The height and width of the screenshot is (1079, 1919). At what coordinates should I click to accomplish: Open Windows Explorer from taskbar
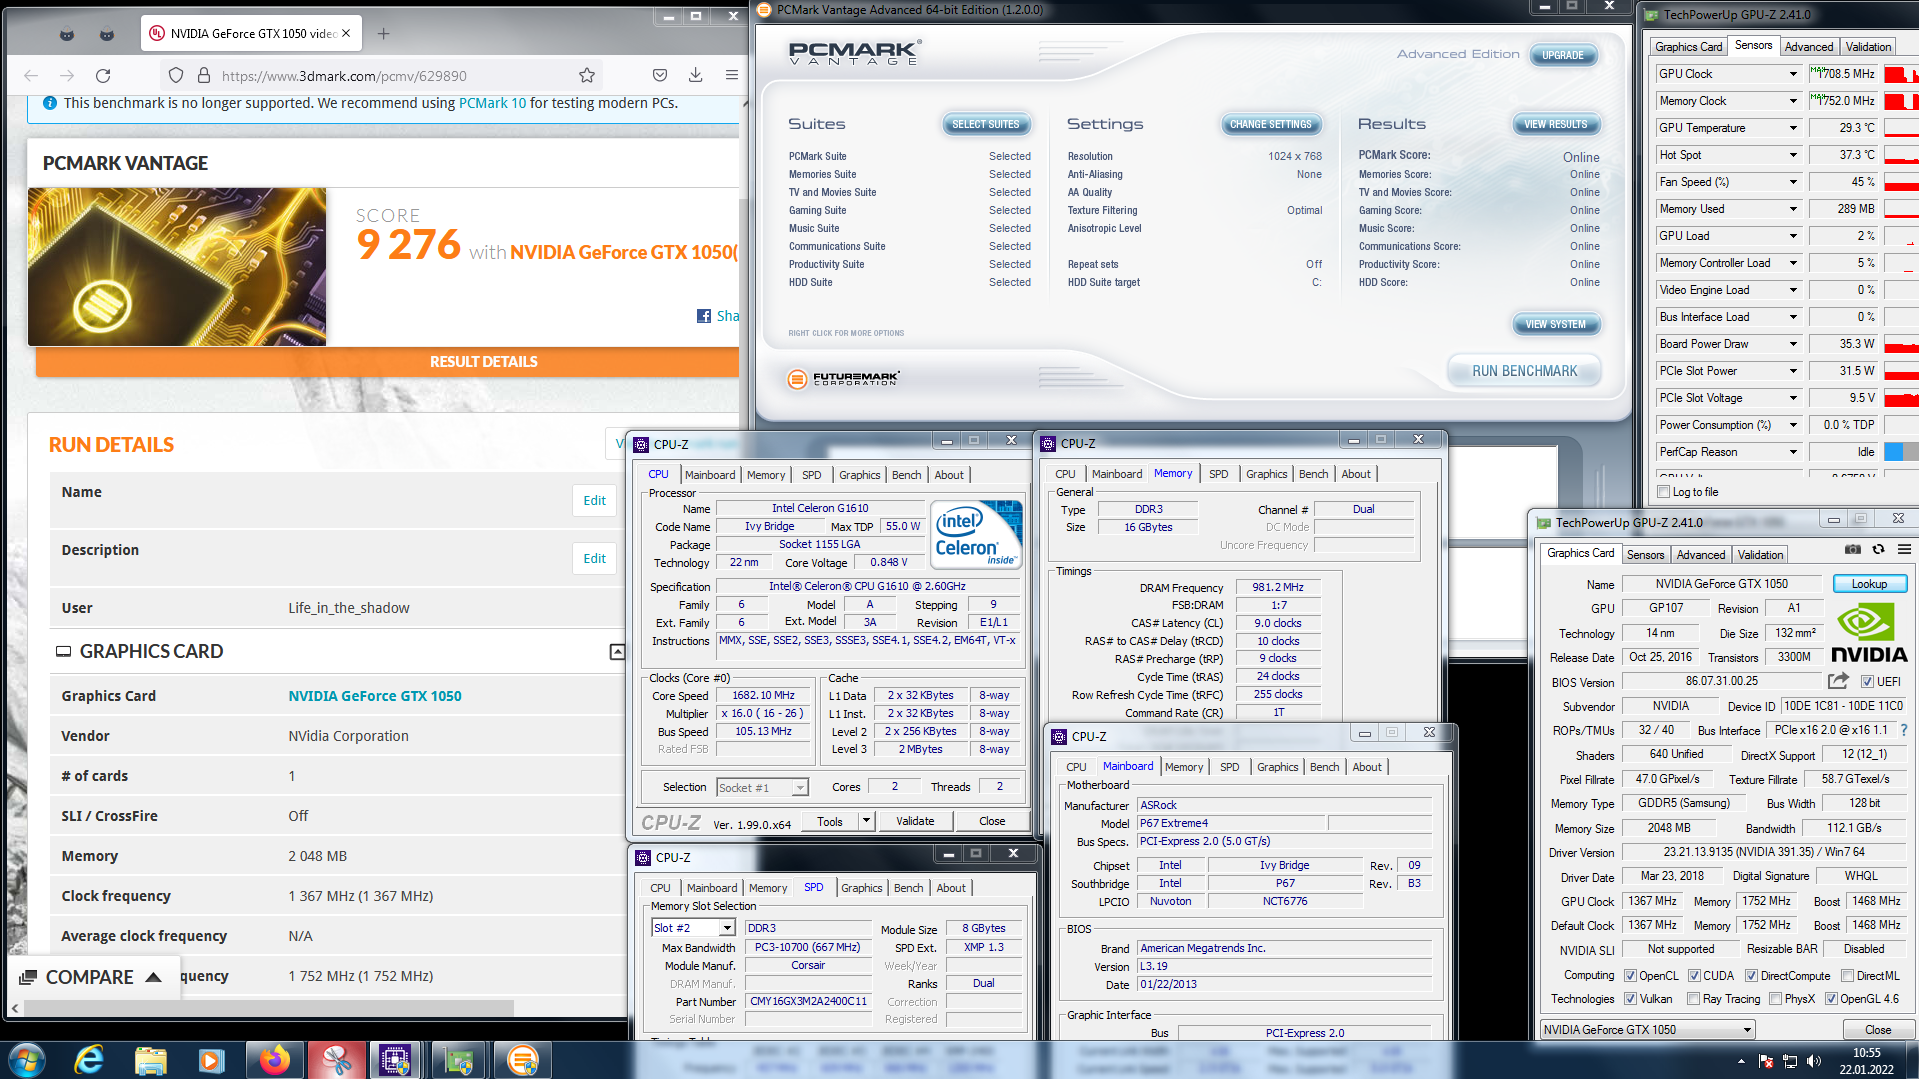[x=150, y=1060]
